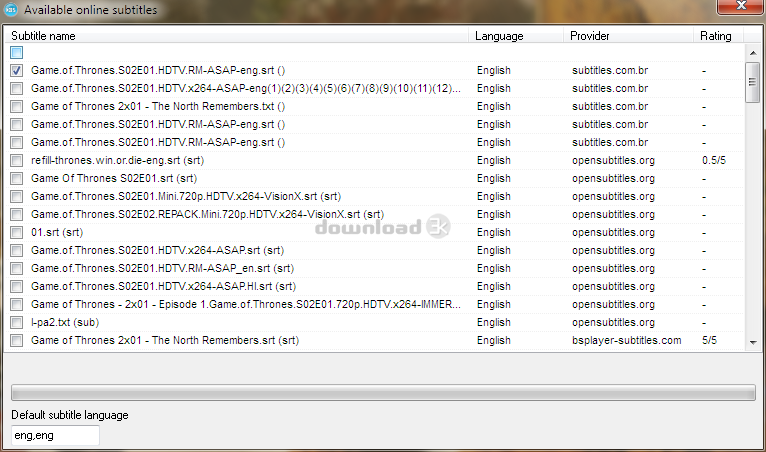Click the subtitle list scrollbar down arrow
This screenshot has width=766, height=452.
[x=753, y=343]
